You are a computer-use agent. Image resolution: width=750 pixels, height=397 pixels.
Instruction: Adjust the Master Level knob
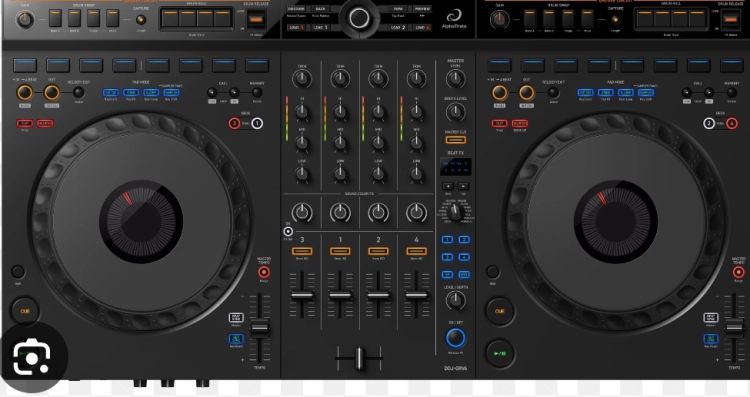click(x=455, y=78)
